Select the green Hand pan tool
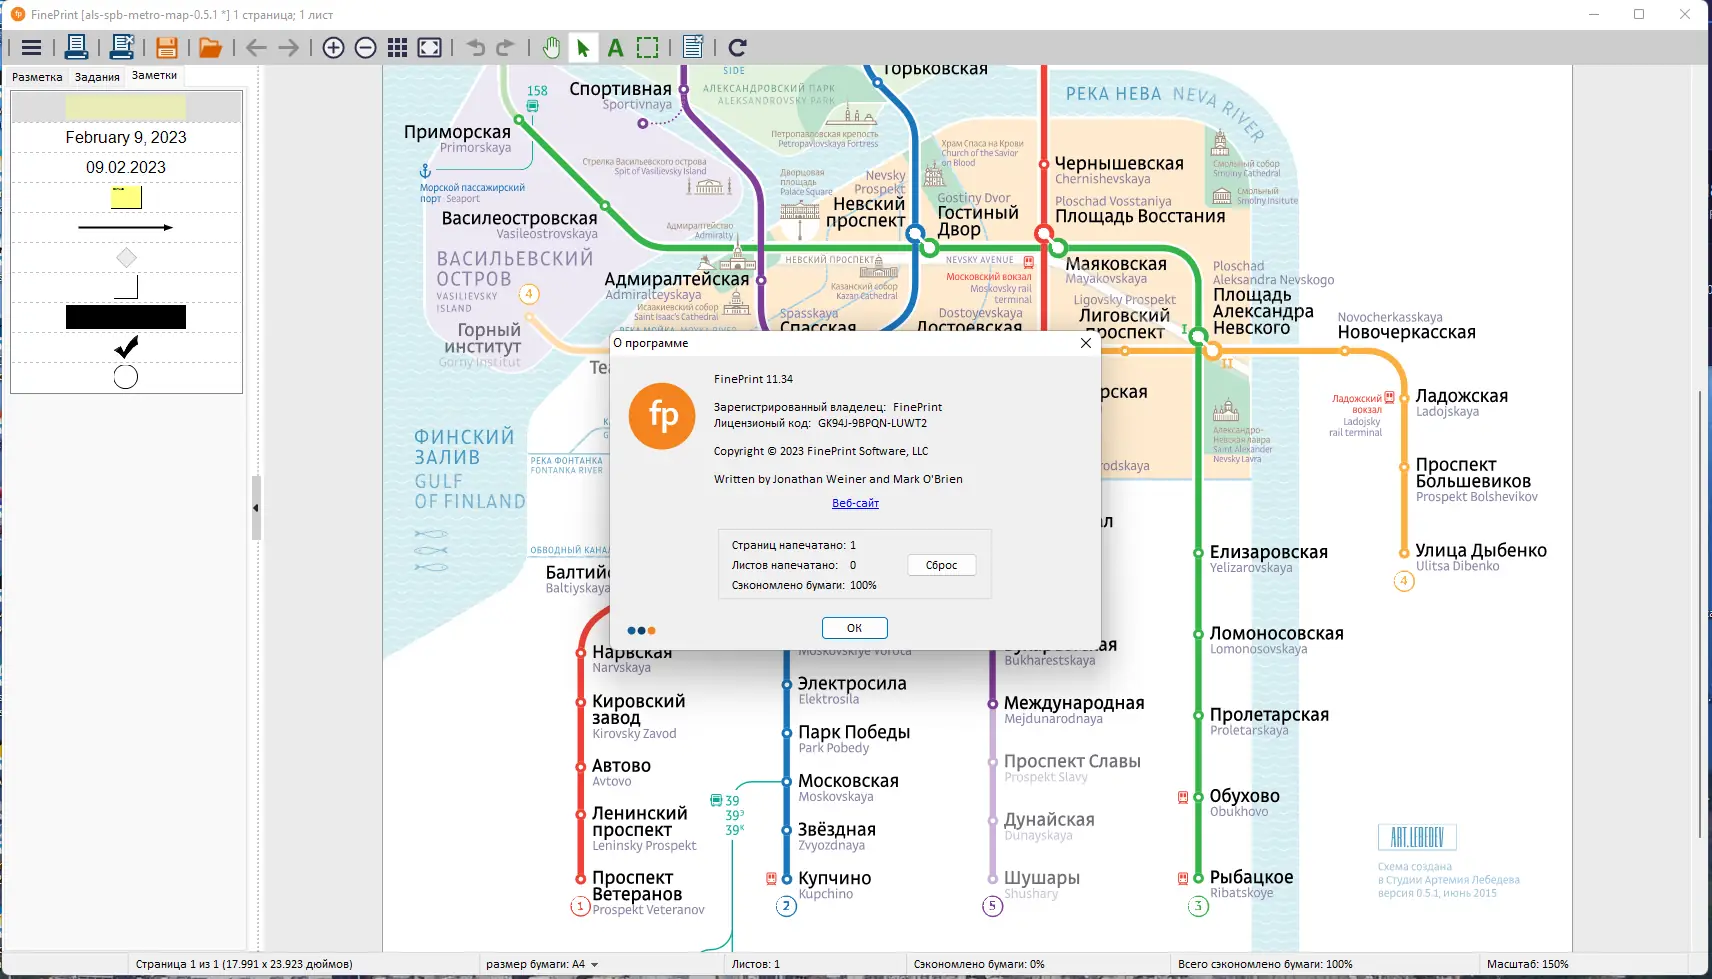This screenshot has width=1712, height=979. (551, 47)
